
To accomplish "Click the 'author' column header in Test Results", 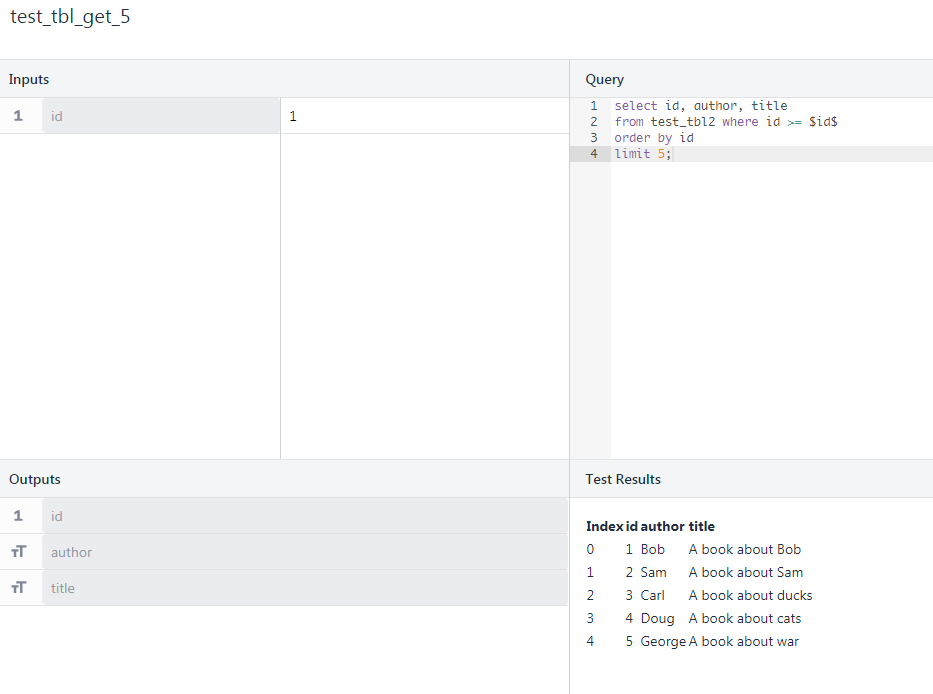I will (x=662, y=526).
